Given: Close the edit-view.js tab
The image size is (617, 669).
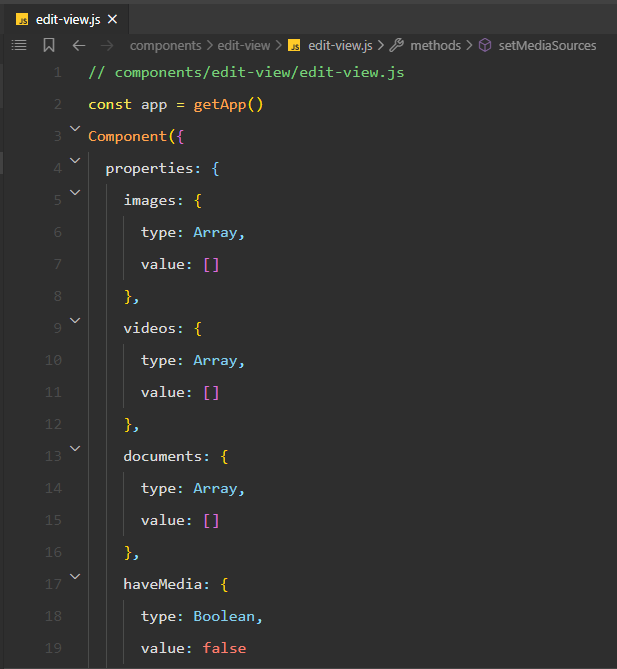Looking at the screenshot, I should click(x=113, y=19).
